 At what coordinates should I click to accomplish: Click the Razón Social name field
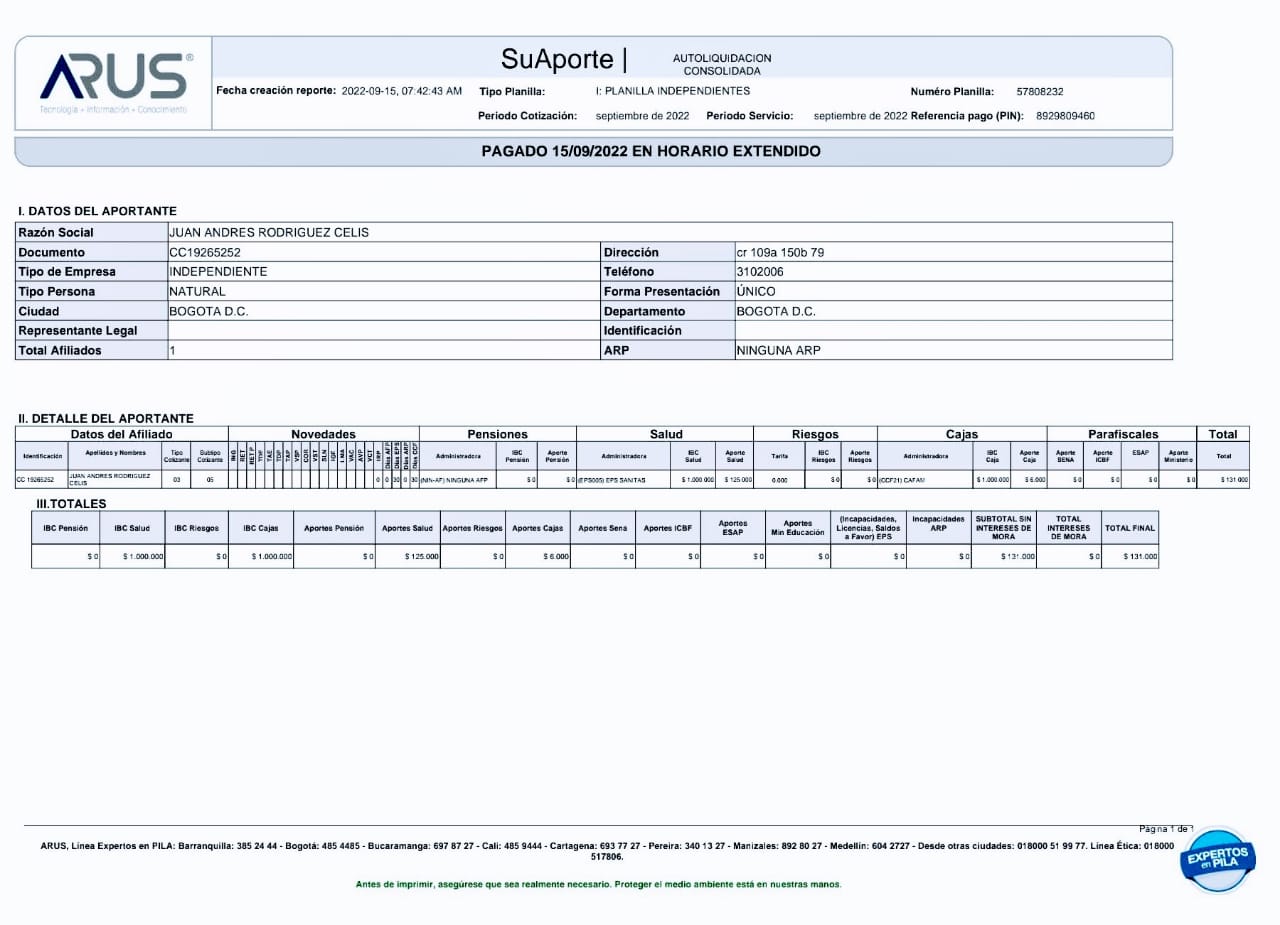click(269, 232)
